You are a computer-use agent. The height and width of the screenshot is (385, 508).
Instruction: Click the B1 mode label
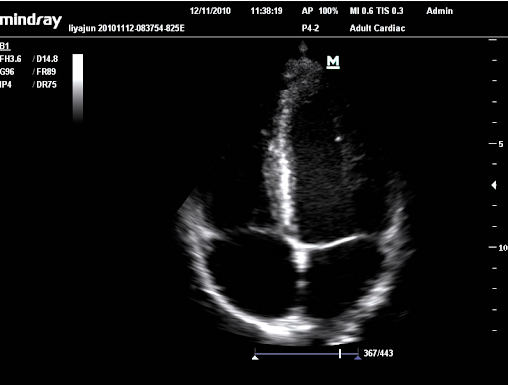pos(5,46)
